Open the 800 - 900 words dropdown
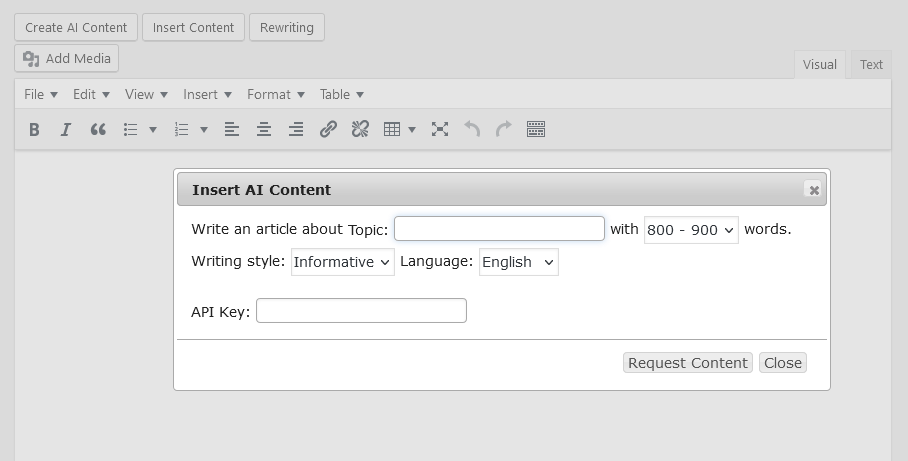Image resolution: width=908 pixels, height=461 pixels. [x=691, y=230]
